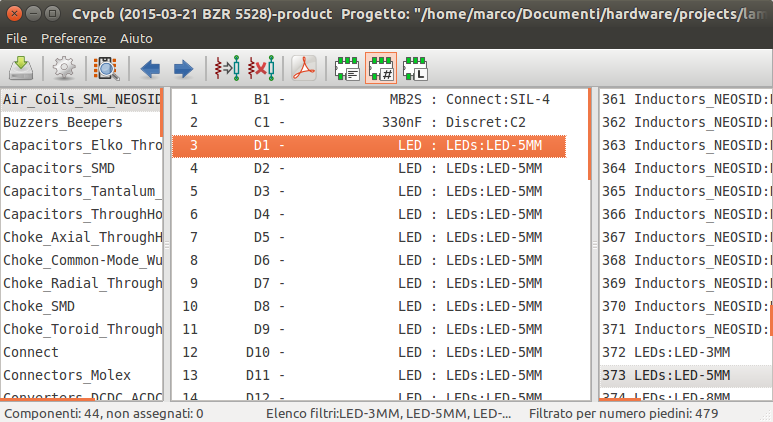Select the Capacitors_ThroughHo library
This screenshot has width=773, height=422.
81,214
